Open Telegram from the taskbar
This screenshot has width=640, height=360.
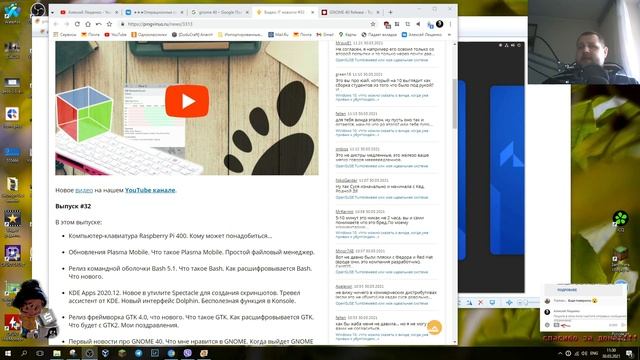(x=138, y=353)
